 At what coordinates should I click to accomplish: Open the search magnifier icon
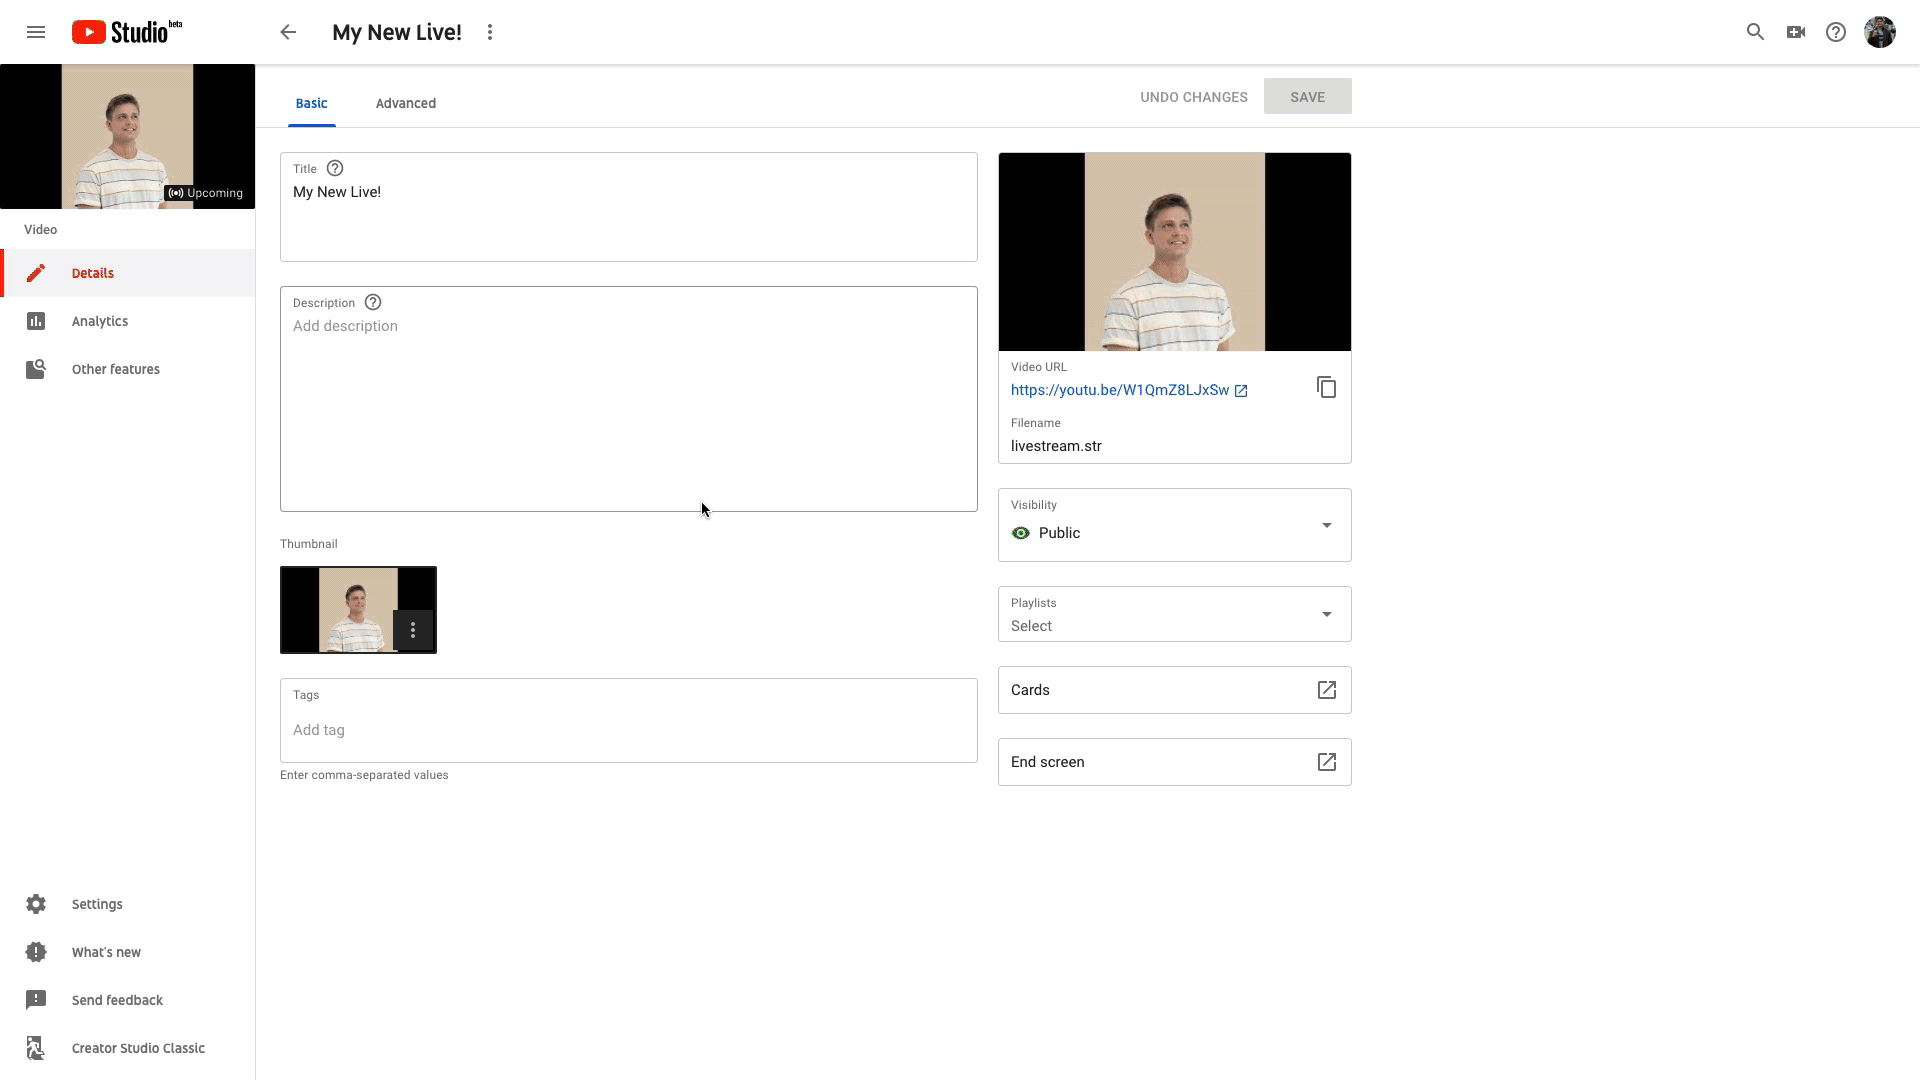(x=1755, y=32)
